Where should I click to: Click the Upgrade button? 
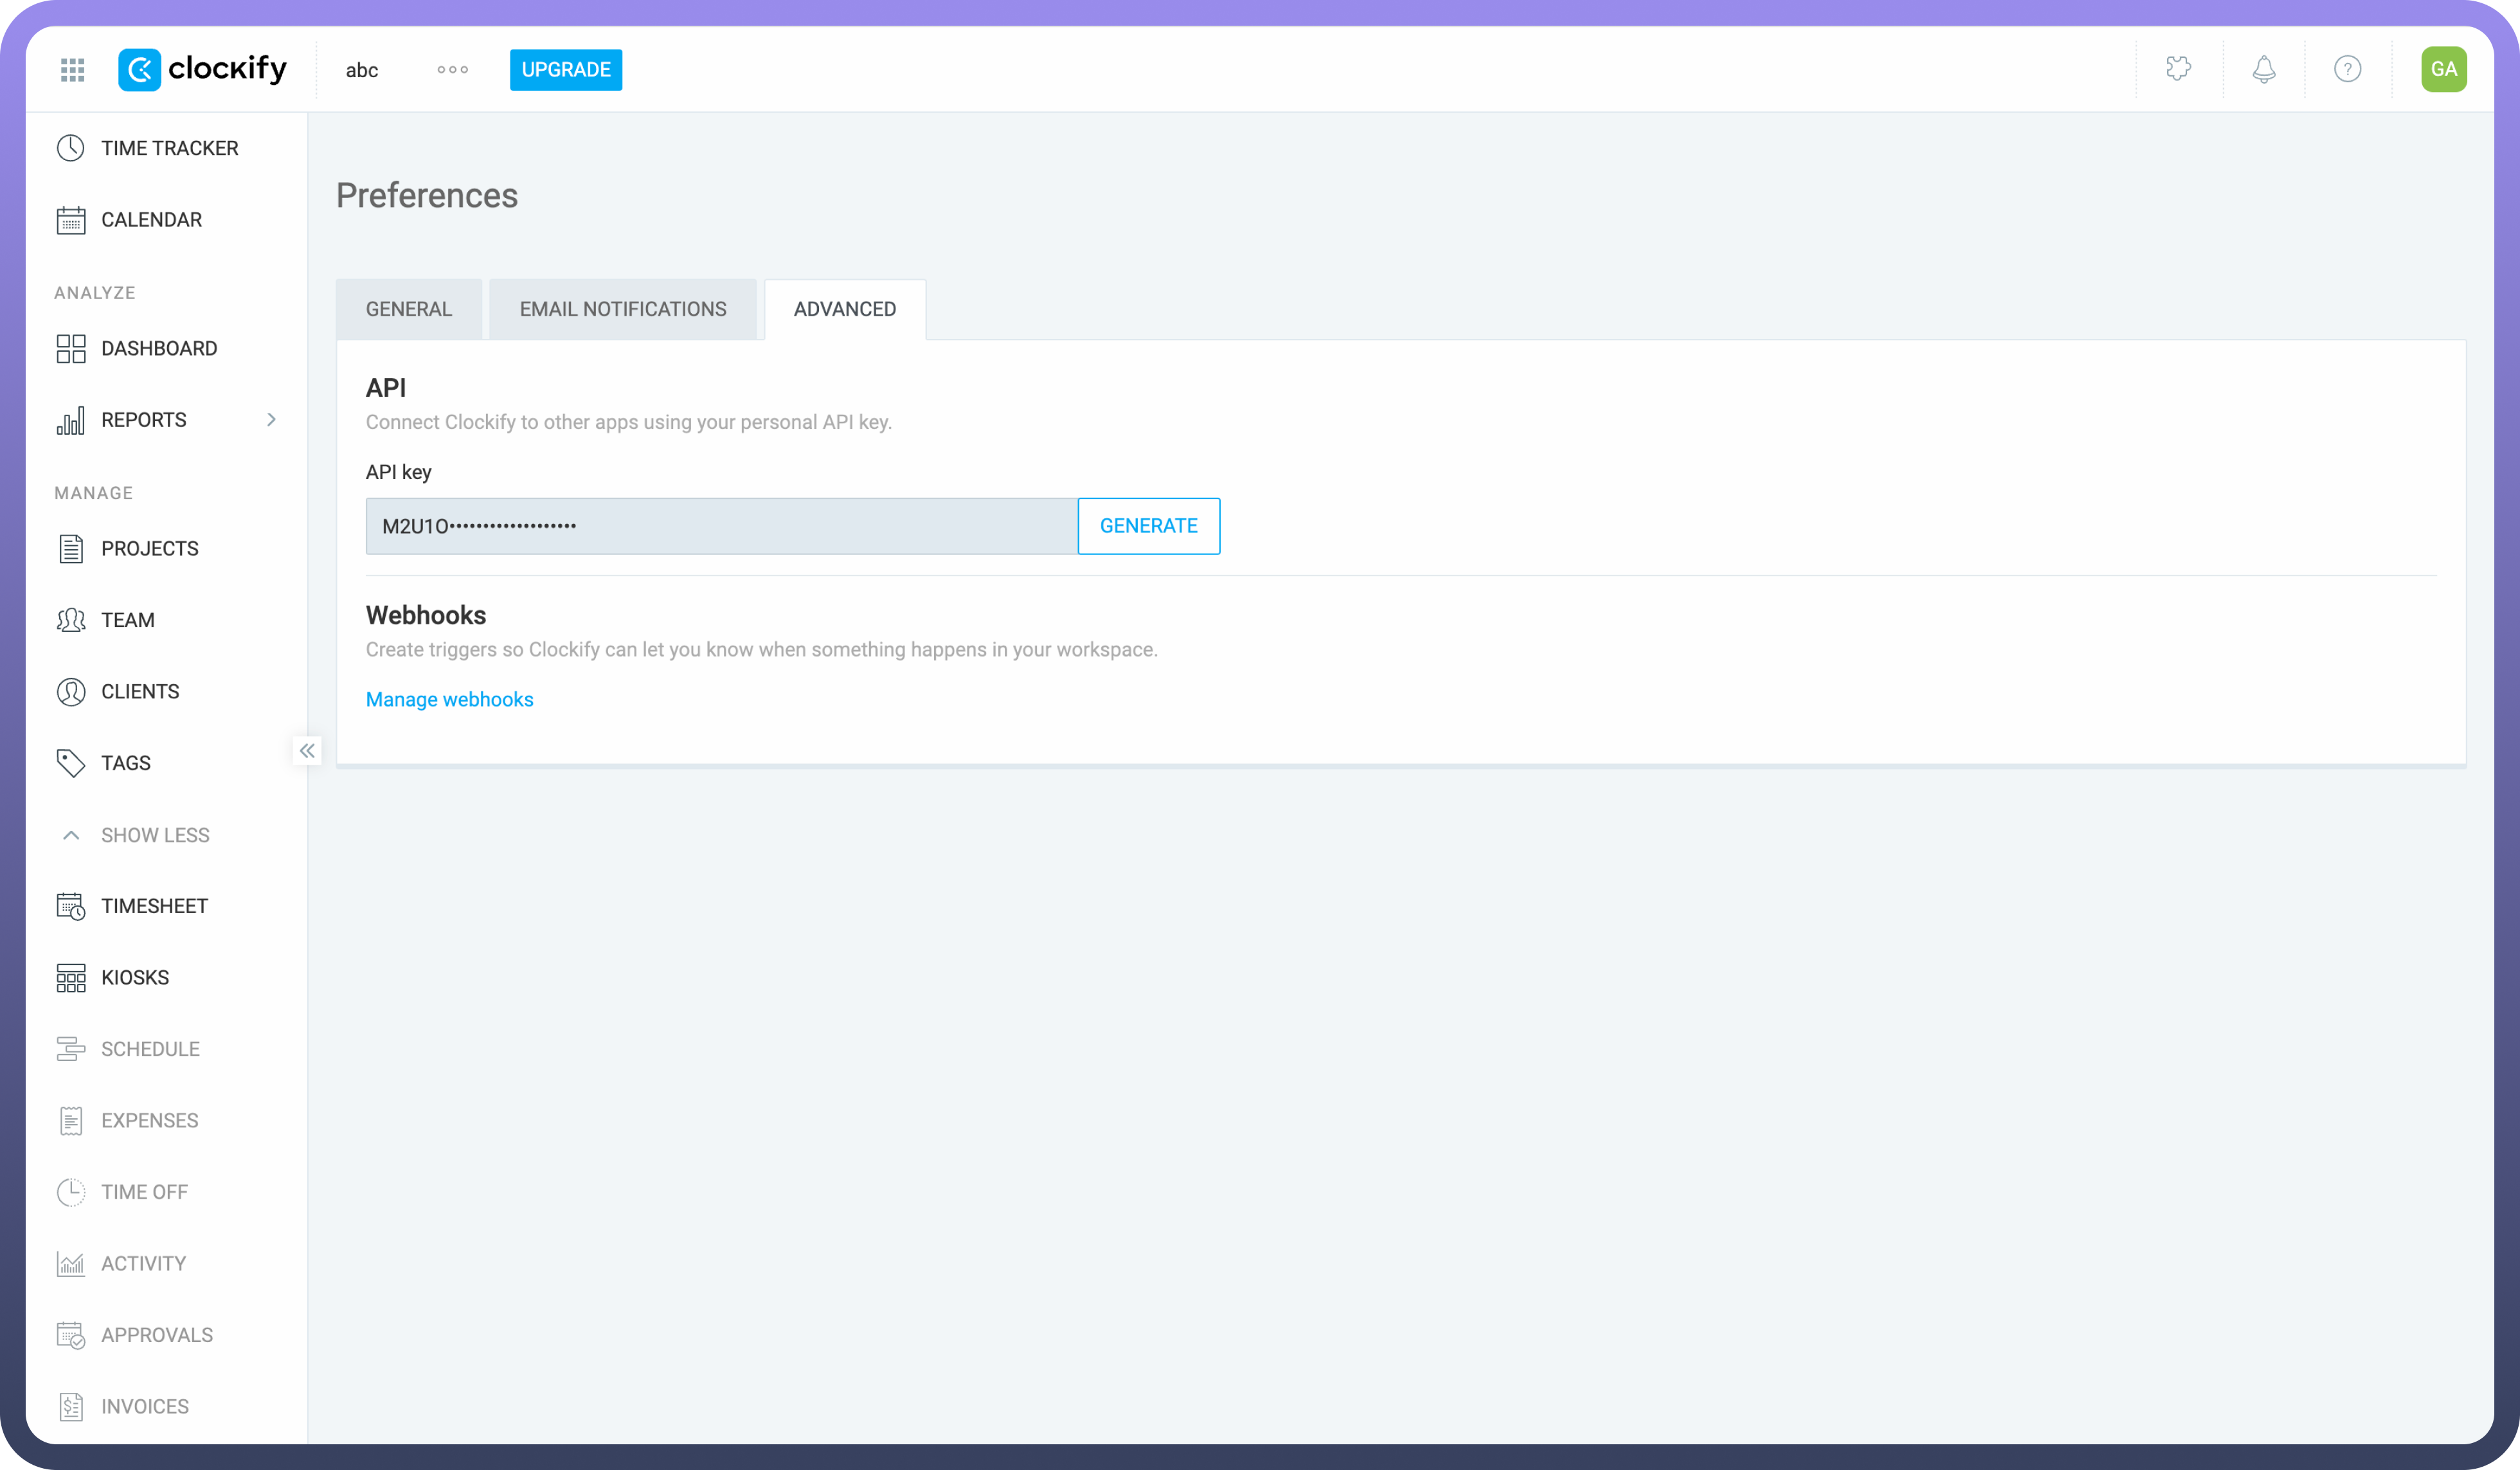point(565,70)
